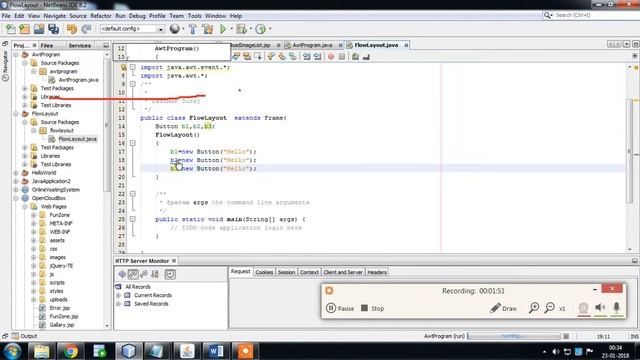
Task: Click the Windows Start button
Action: click(13, 351)
